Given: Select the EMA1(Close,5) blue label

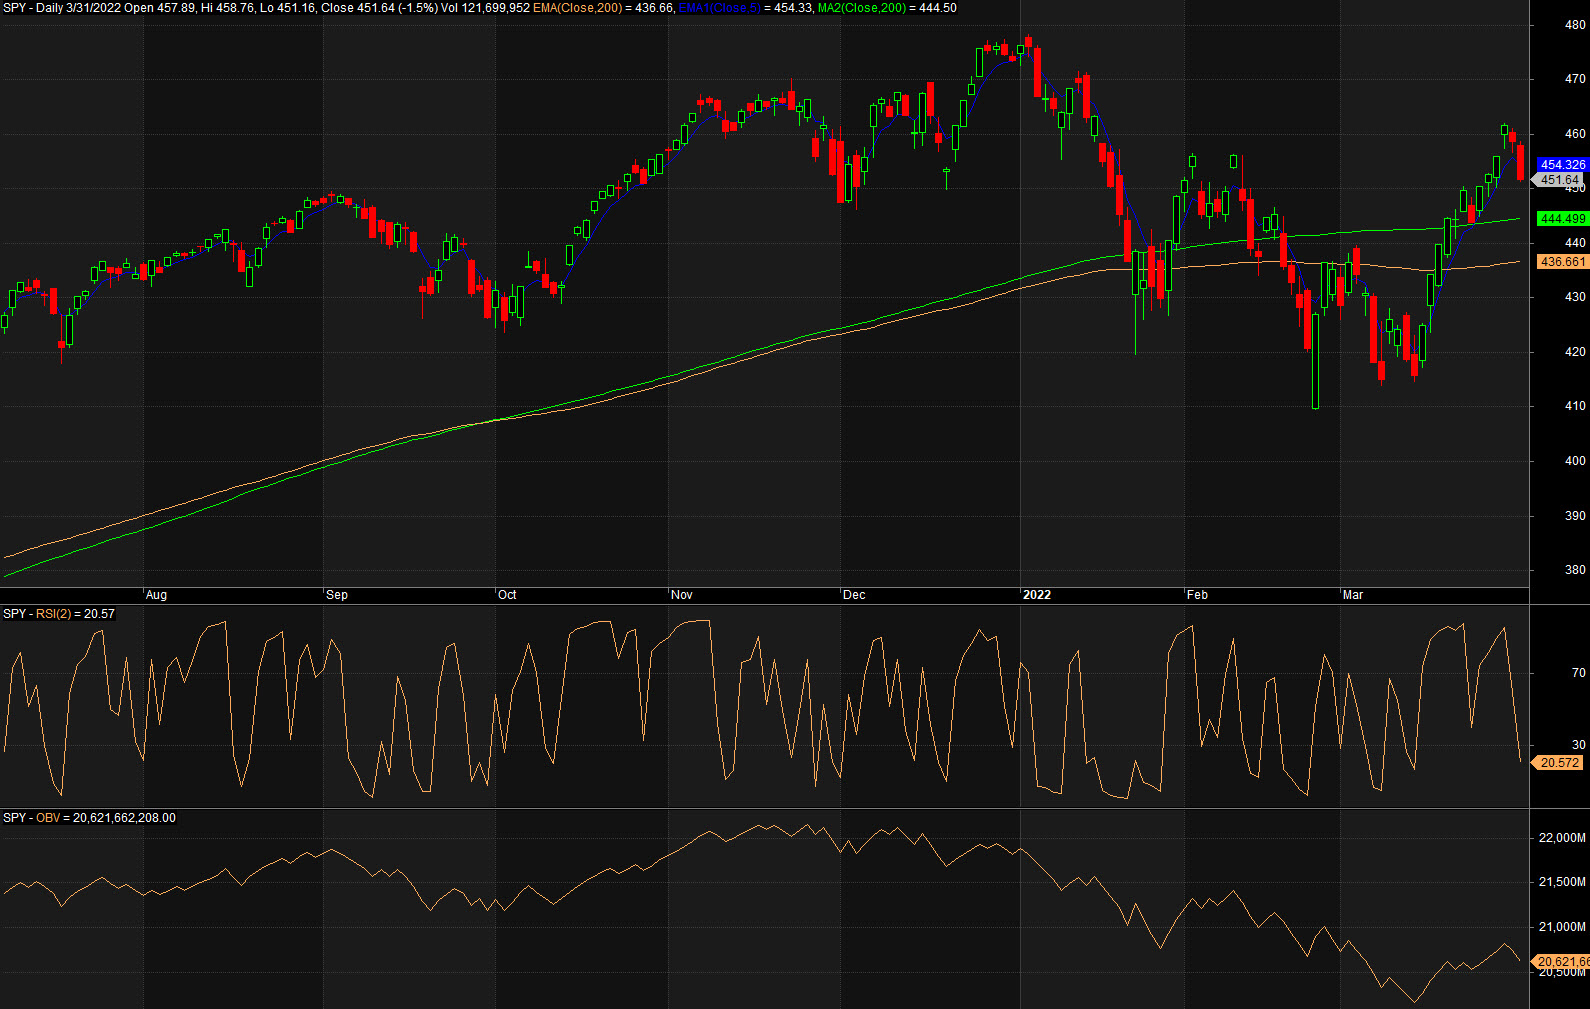Looking at the screenshot, I should click(x=719, y=8).
